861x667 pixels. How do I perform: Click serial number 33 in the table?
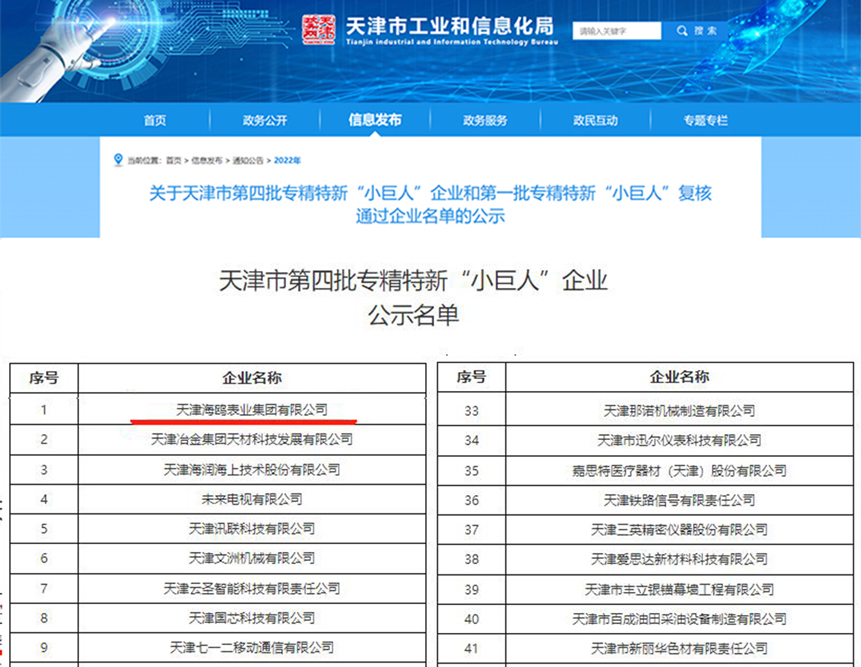tap(472, 411)
